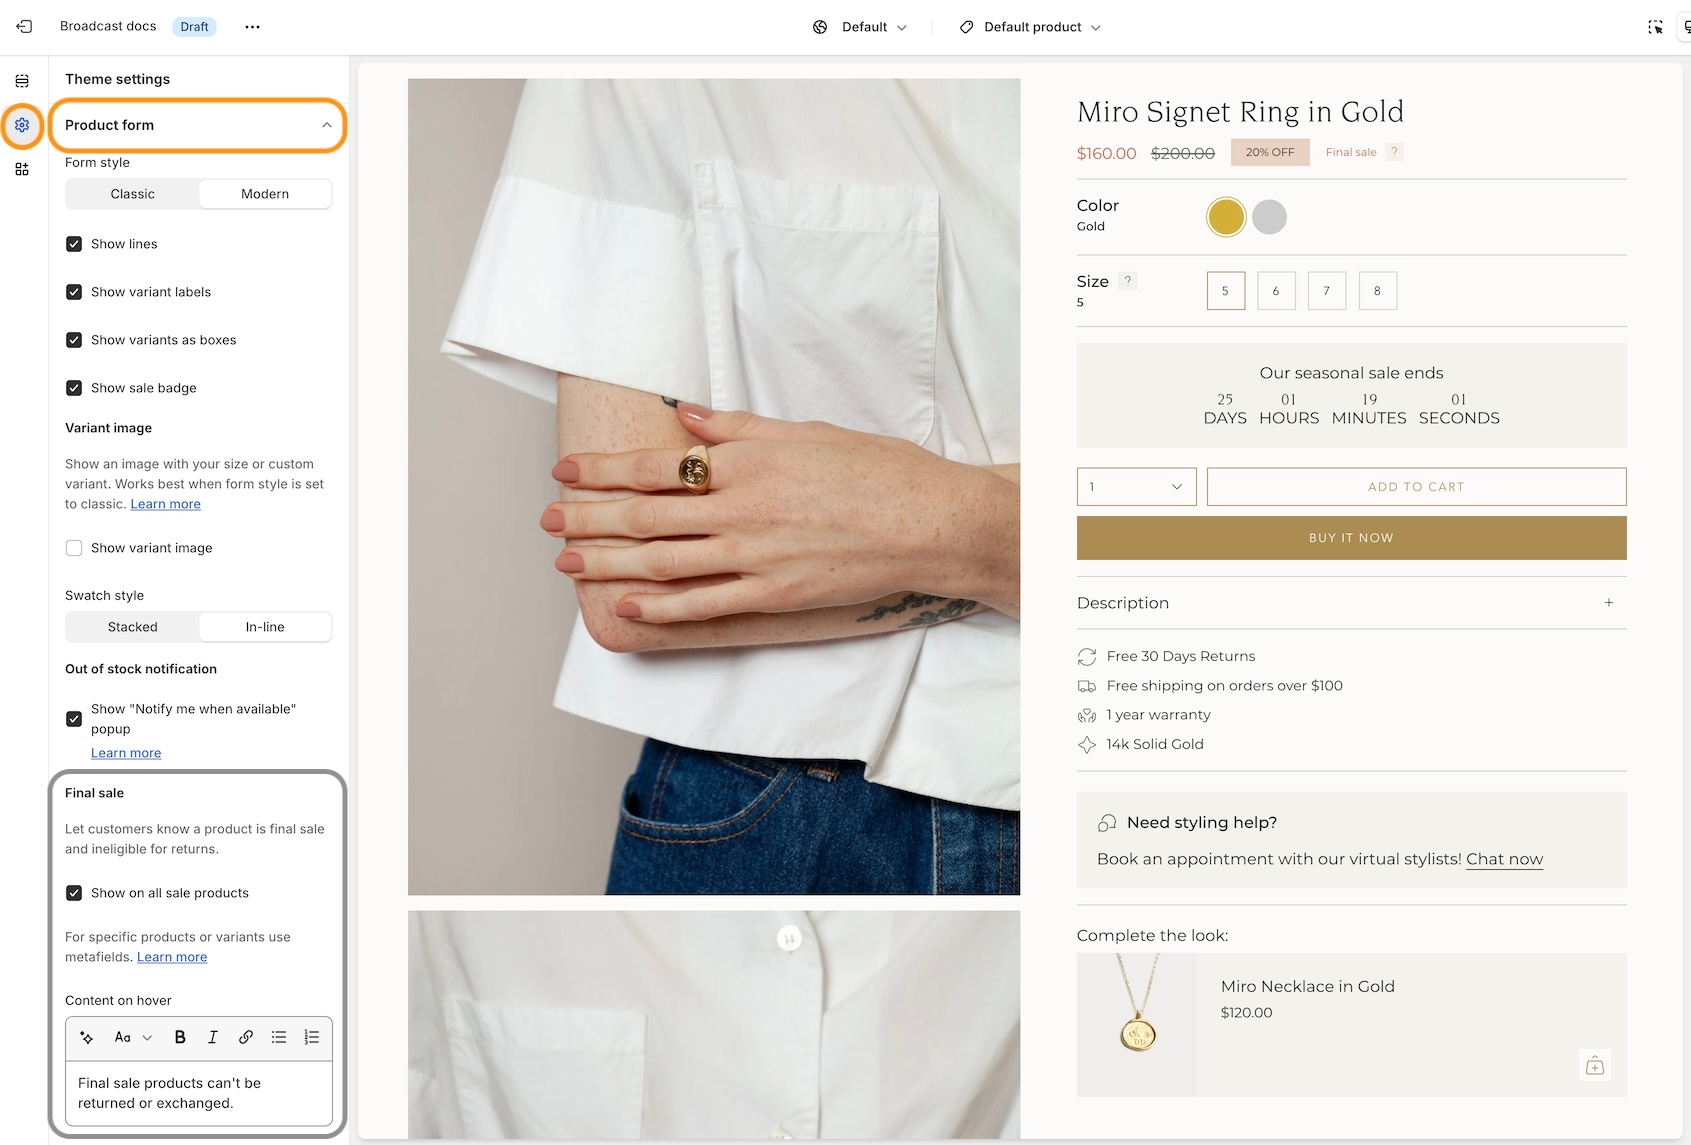Open the Apps icon in sidebar
This screenshot has width=1691, height=1145.
tap(22, 169)
